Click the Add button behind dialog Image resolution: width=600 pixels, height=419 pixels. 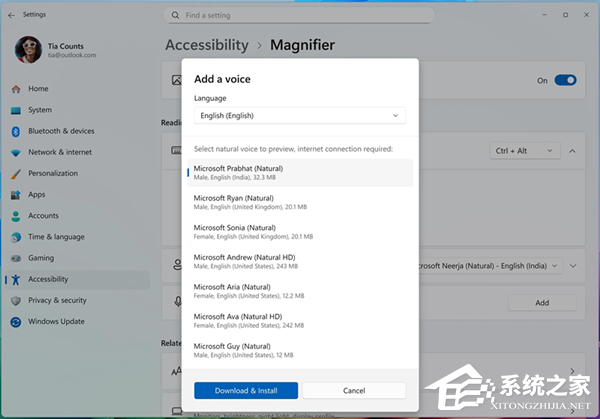pyautogui.click(x=541, y=302)
